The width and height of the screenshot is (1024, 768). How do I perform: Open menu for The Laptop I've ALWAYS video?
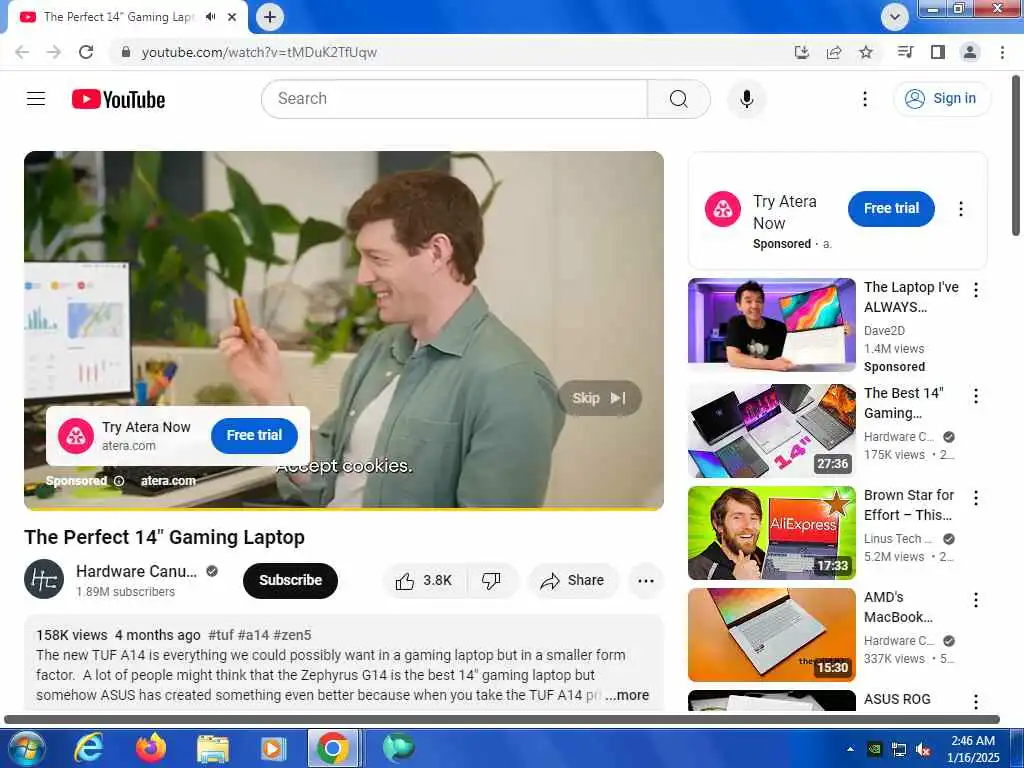click(976, 290)
